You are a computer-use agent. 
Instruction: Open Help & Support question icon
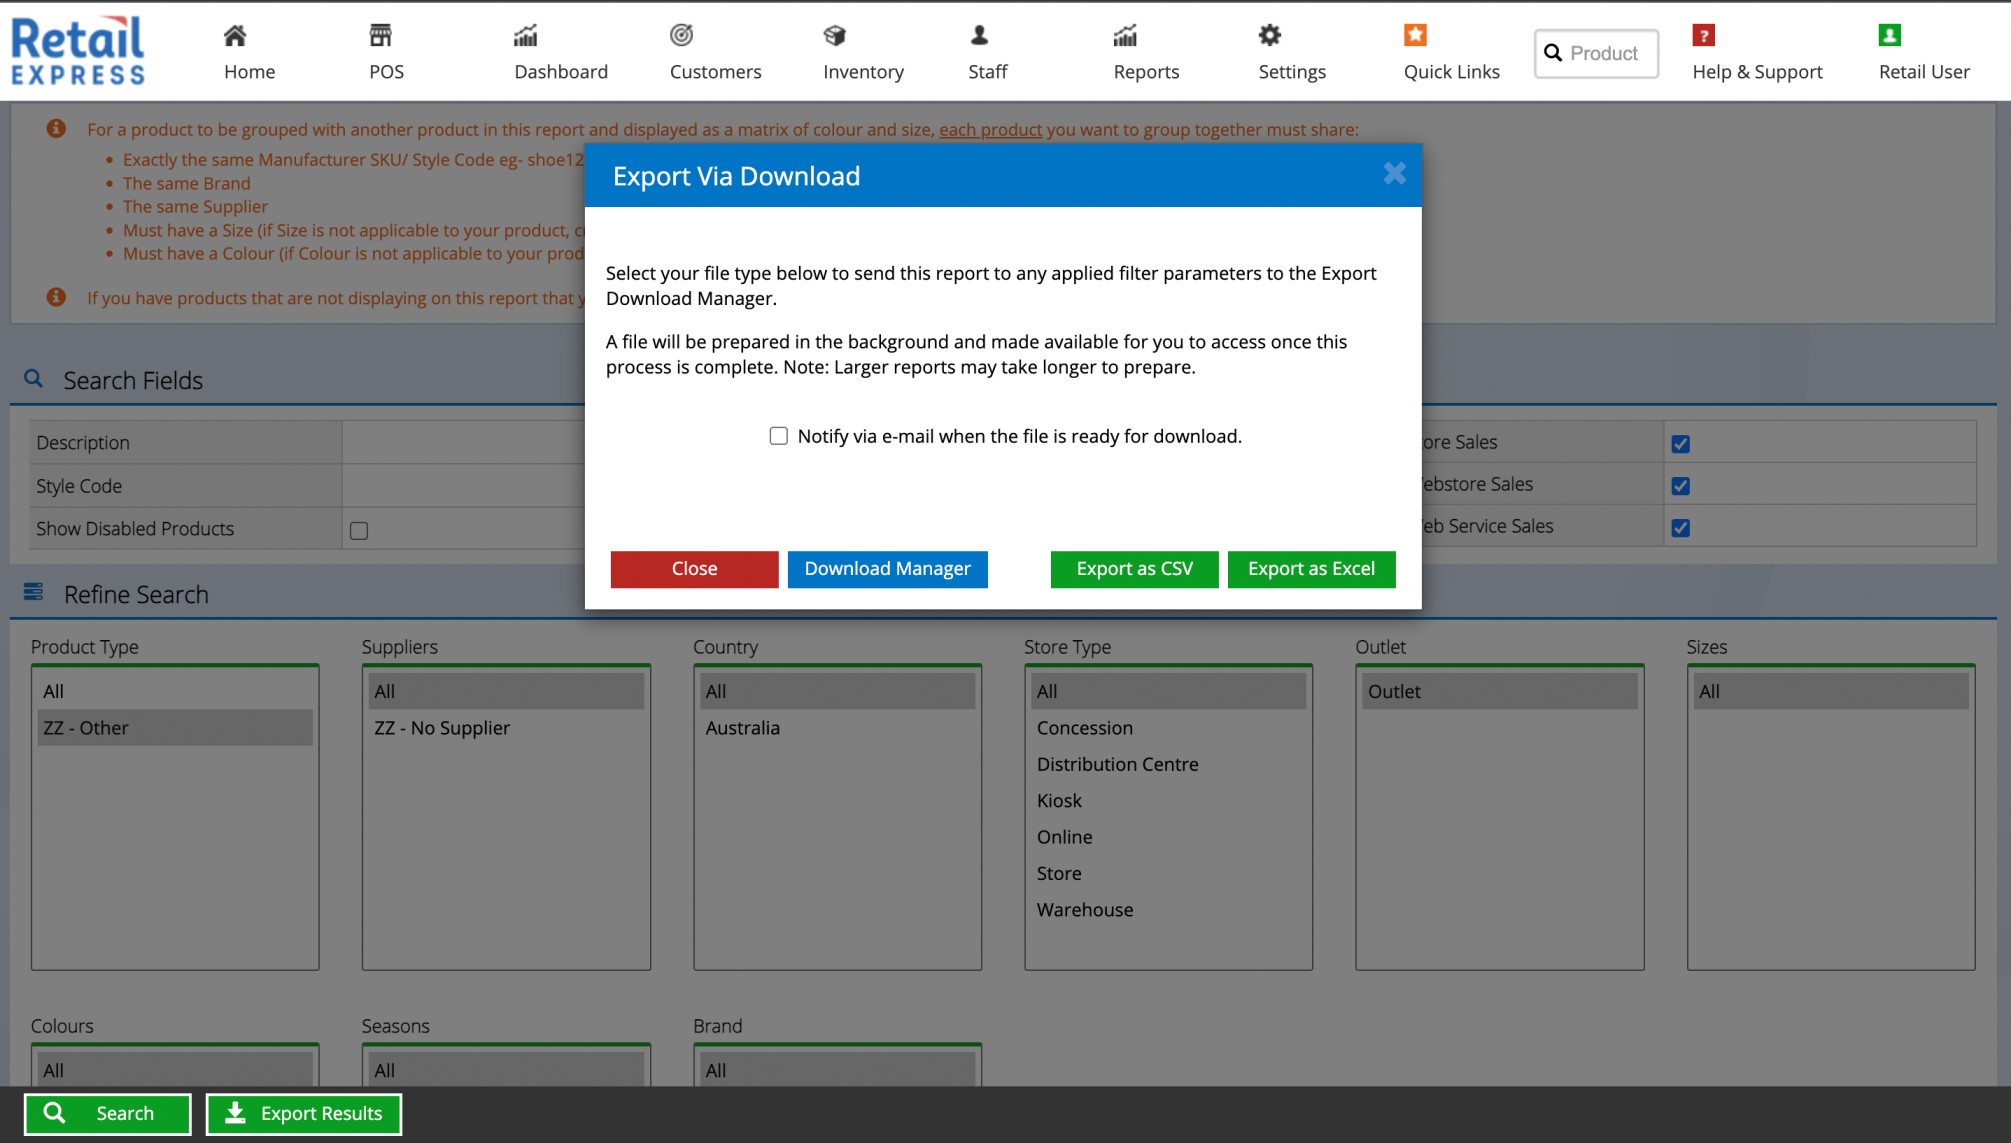coord(1703,36)
